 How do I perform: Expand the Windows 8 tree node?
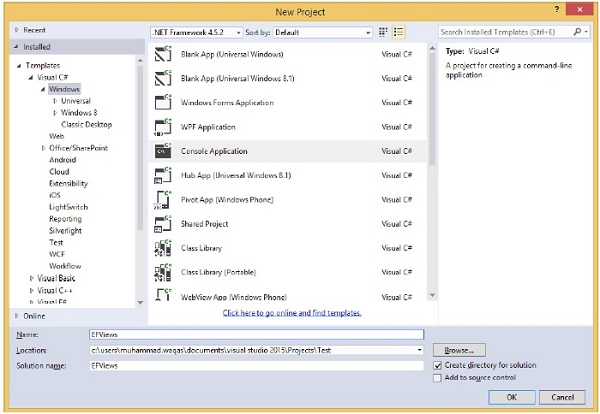coord(55,112)
